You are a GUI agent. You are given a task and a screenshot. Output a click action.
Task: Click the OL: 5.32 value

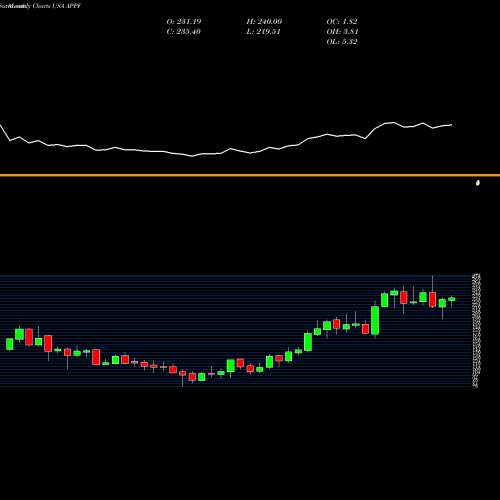[342, 42]
